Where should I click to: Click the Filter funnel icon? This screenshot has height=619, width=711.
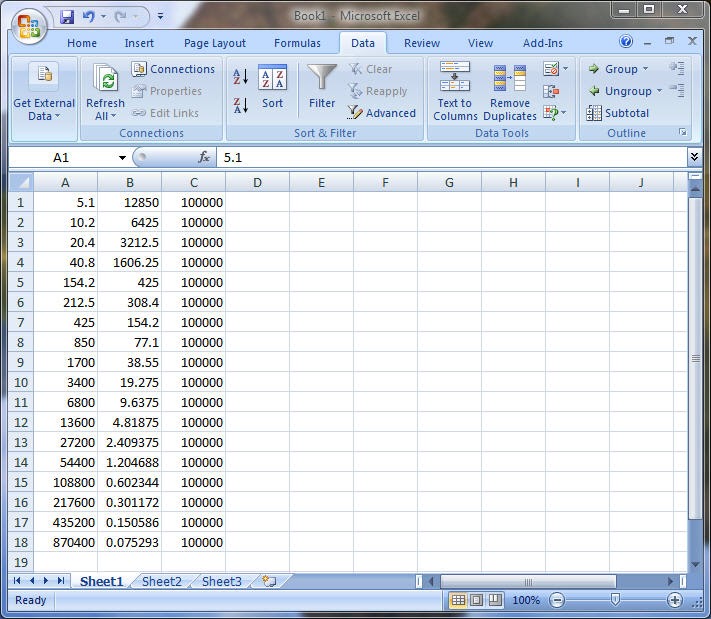(321, 77)
